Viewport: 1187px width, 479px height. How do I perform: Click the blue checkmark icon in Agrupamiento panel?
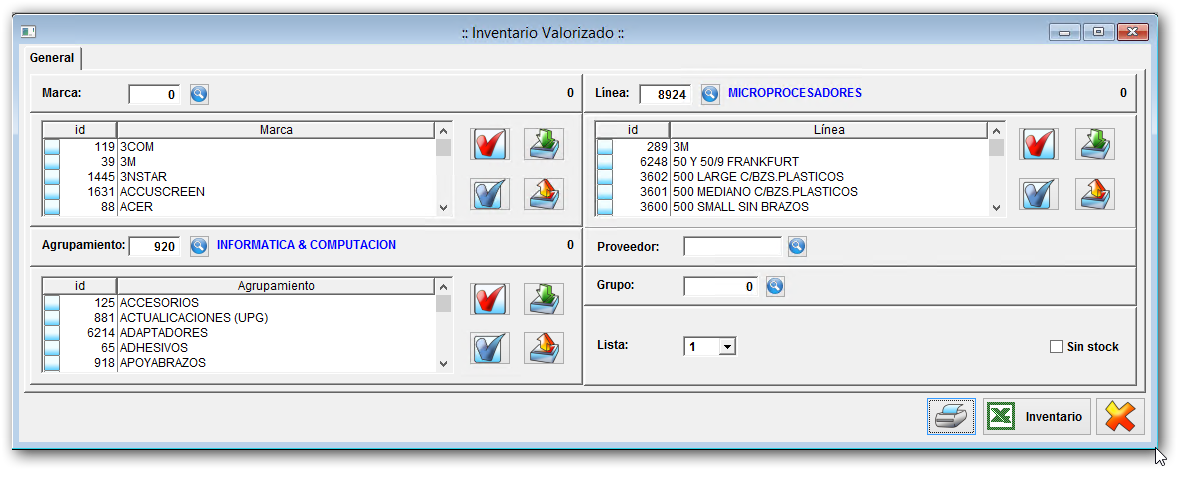(490, 348)
